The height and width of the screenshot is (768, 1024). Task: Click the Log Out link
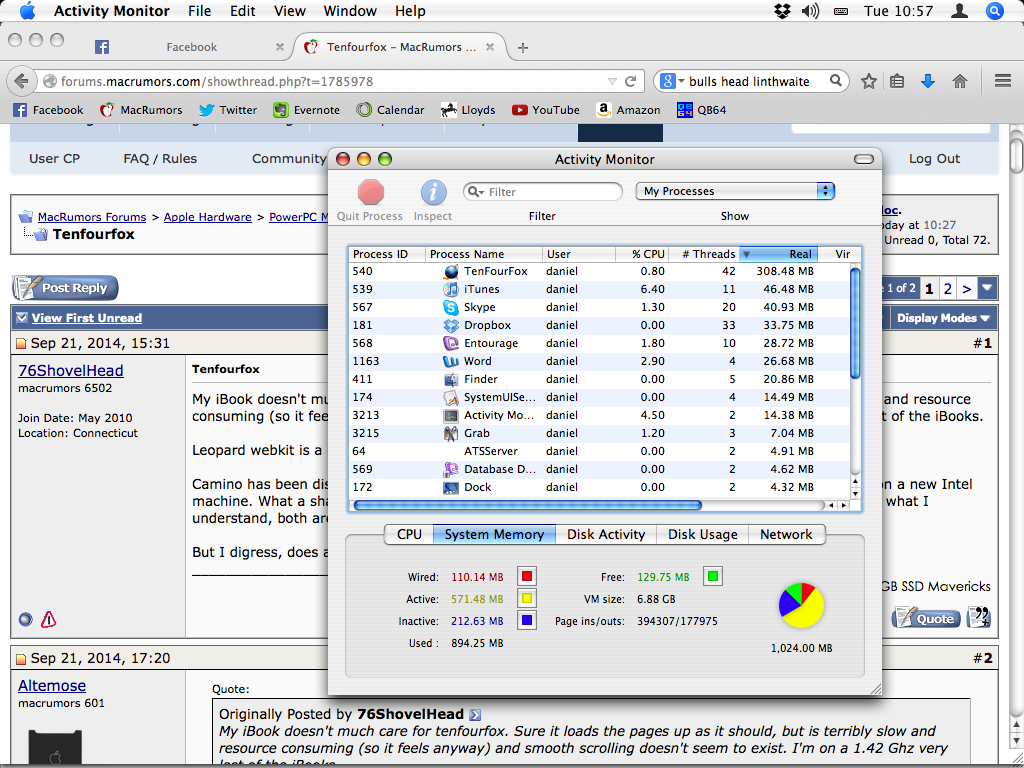(x=934, y=159)
